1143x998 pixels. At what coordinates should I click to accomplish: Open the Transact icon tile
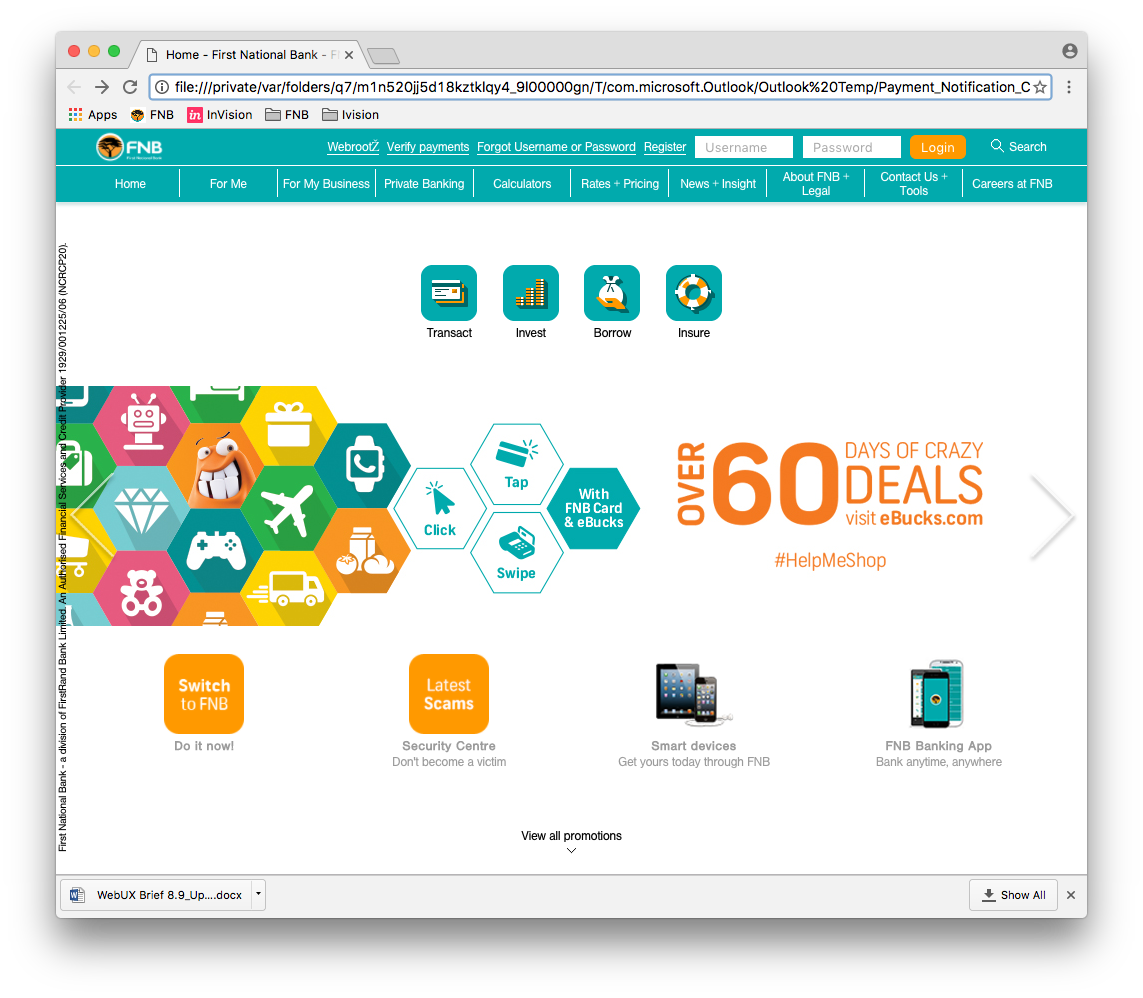click(x=449, y=293)
